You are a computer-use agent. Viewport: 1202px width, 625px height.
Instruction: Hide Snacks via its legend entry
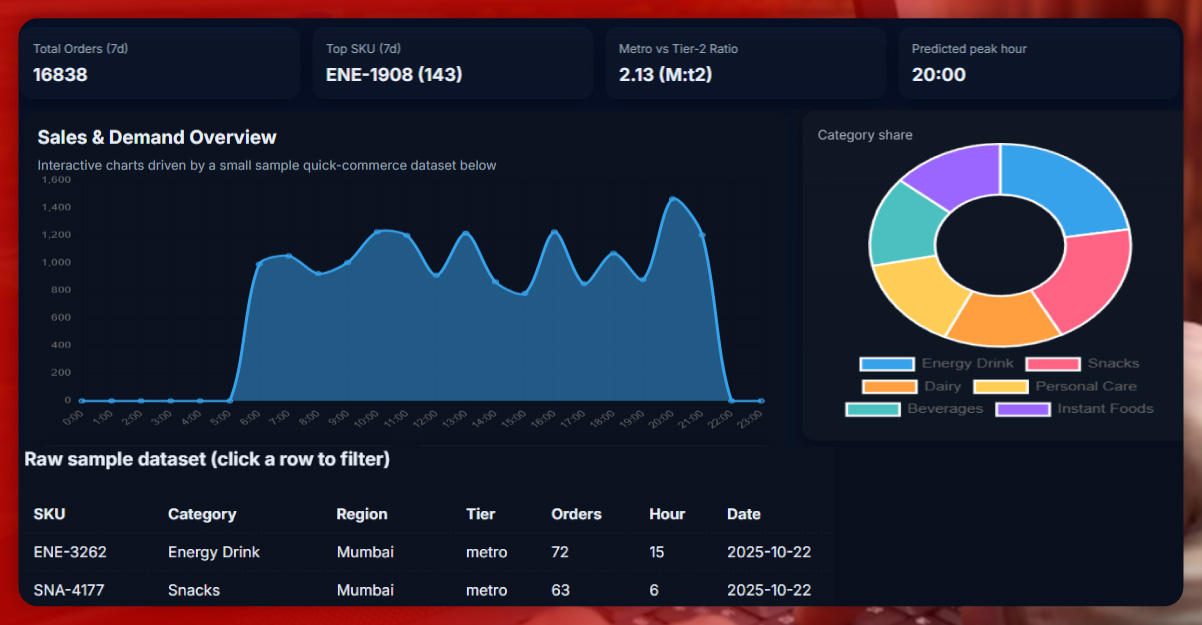coord(1053,364)
